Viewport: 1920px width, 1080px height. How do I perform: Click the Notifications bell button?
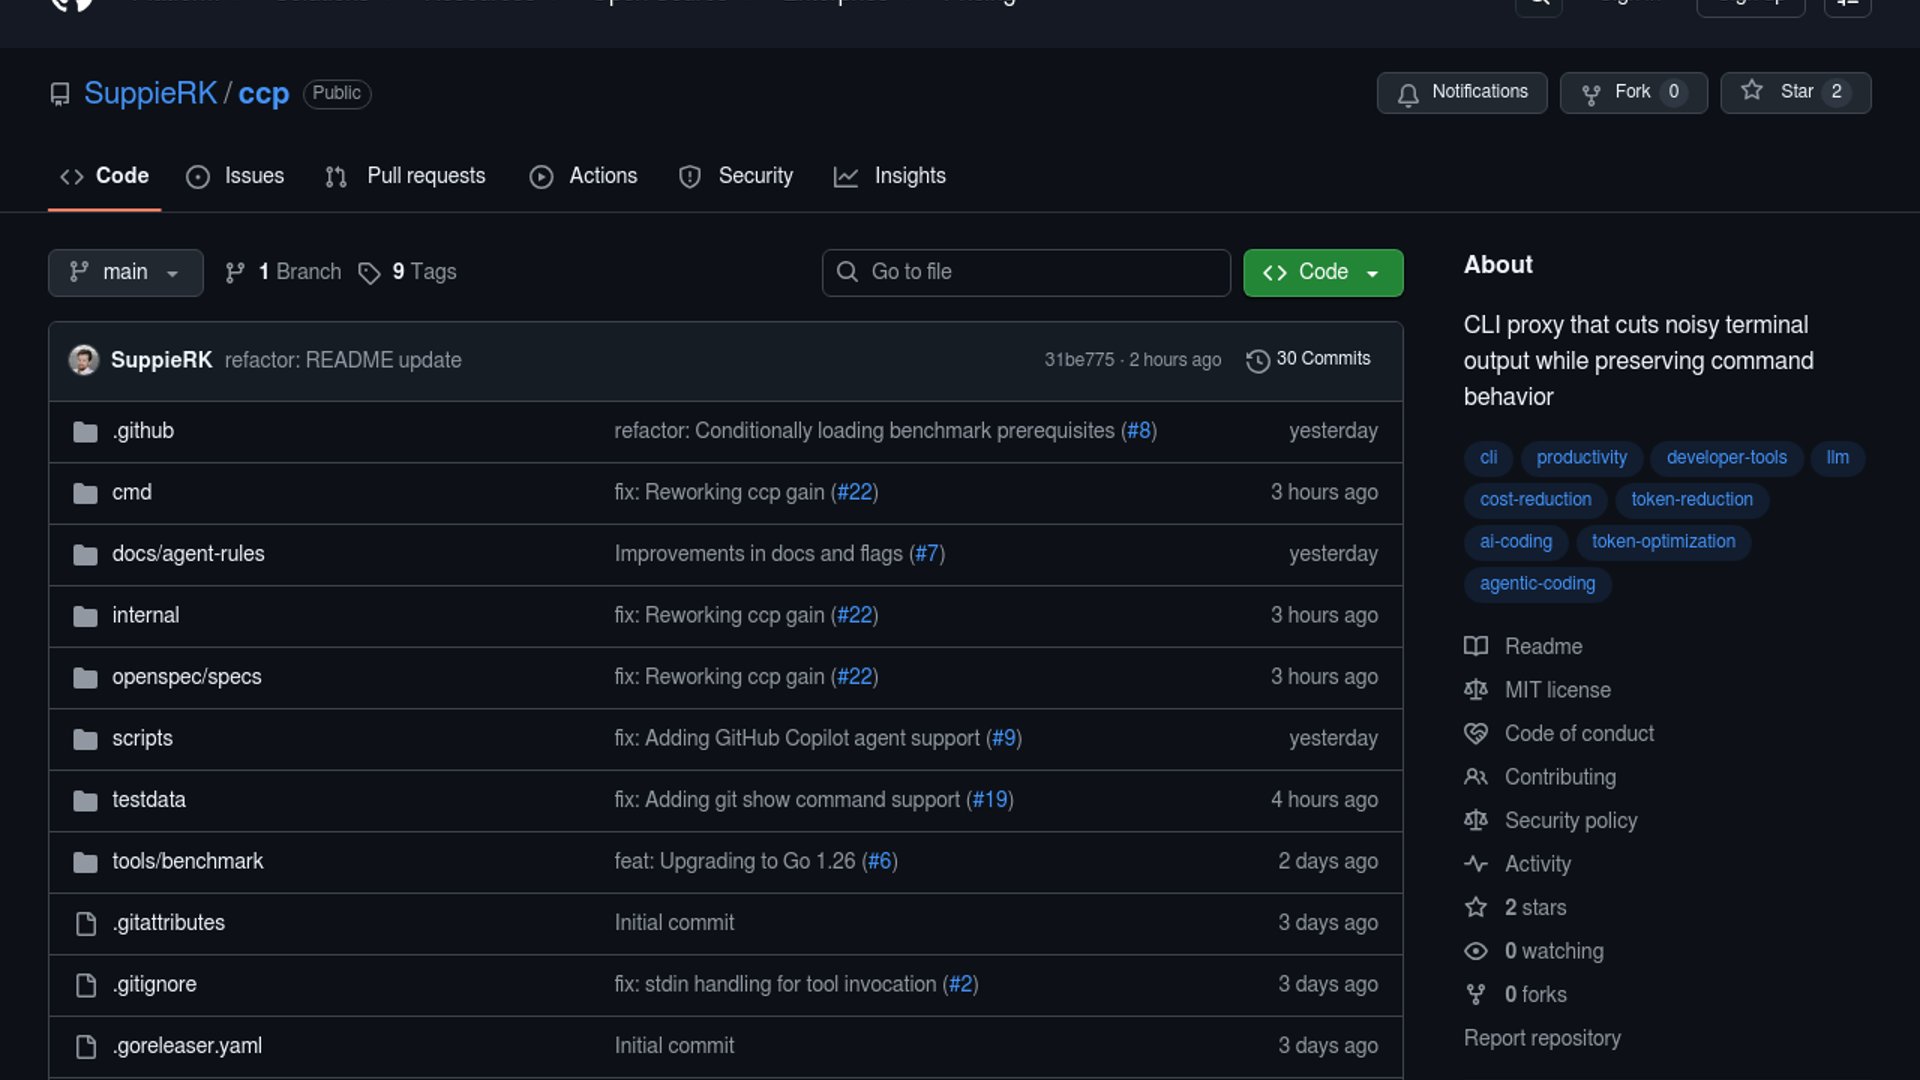[x=1461, y=92]
